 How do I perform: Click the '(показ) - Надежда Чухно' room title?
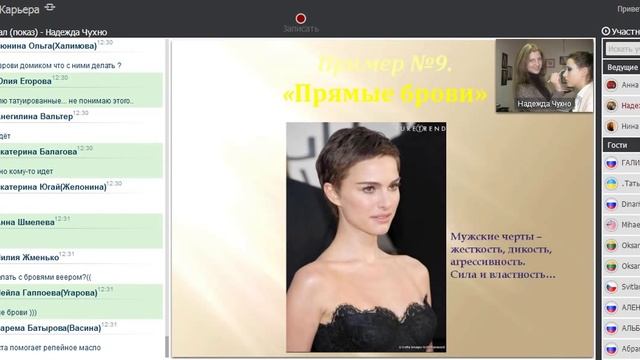click(x=53, y=32)
